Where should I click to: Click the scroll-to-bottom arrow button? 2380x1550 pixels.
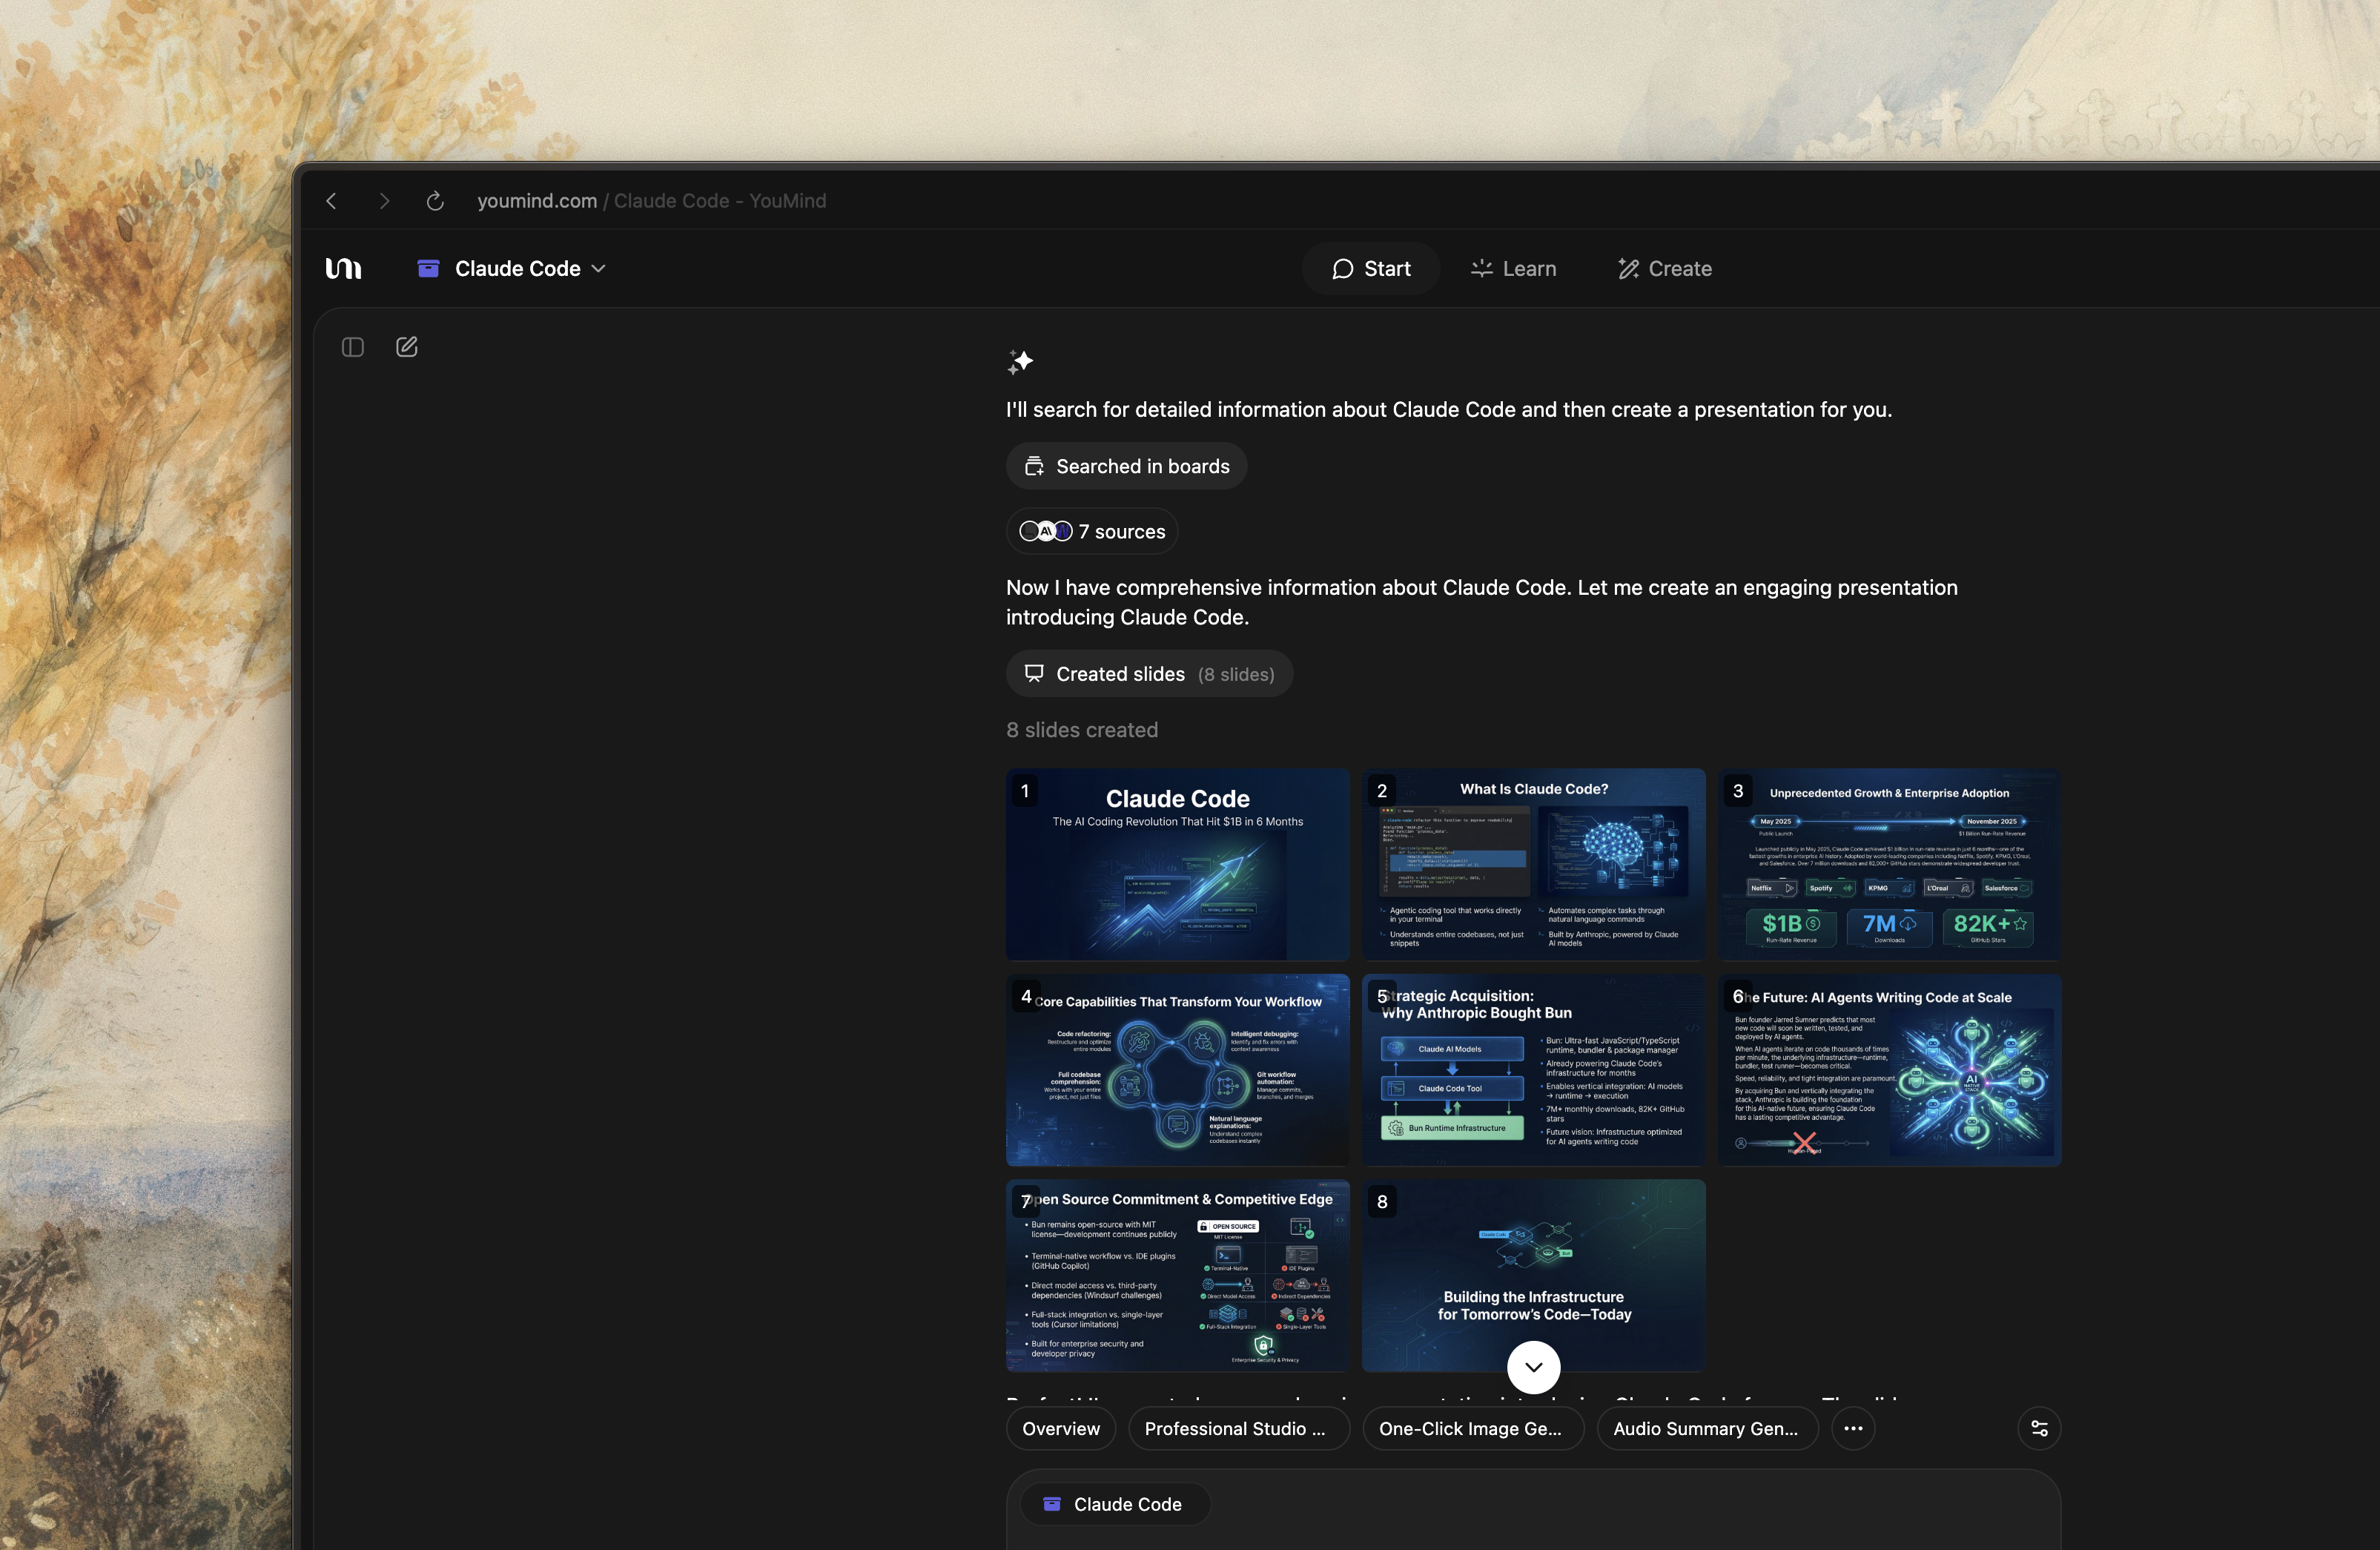[1533, 1367]
